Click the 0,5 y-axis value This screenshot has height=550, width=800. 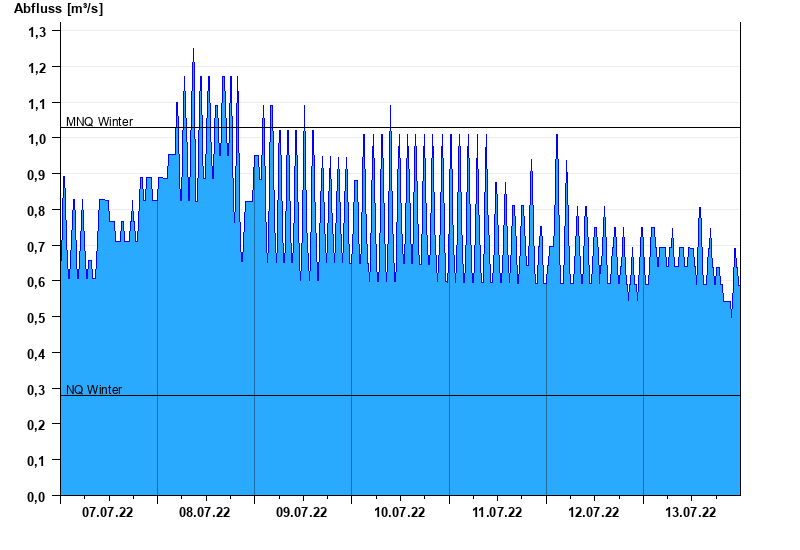pos(37,317)
